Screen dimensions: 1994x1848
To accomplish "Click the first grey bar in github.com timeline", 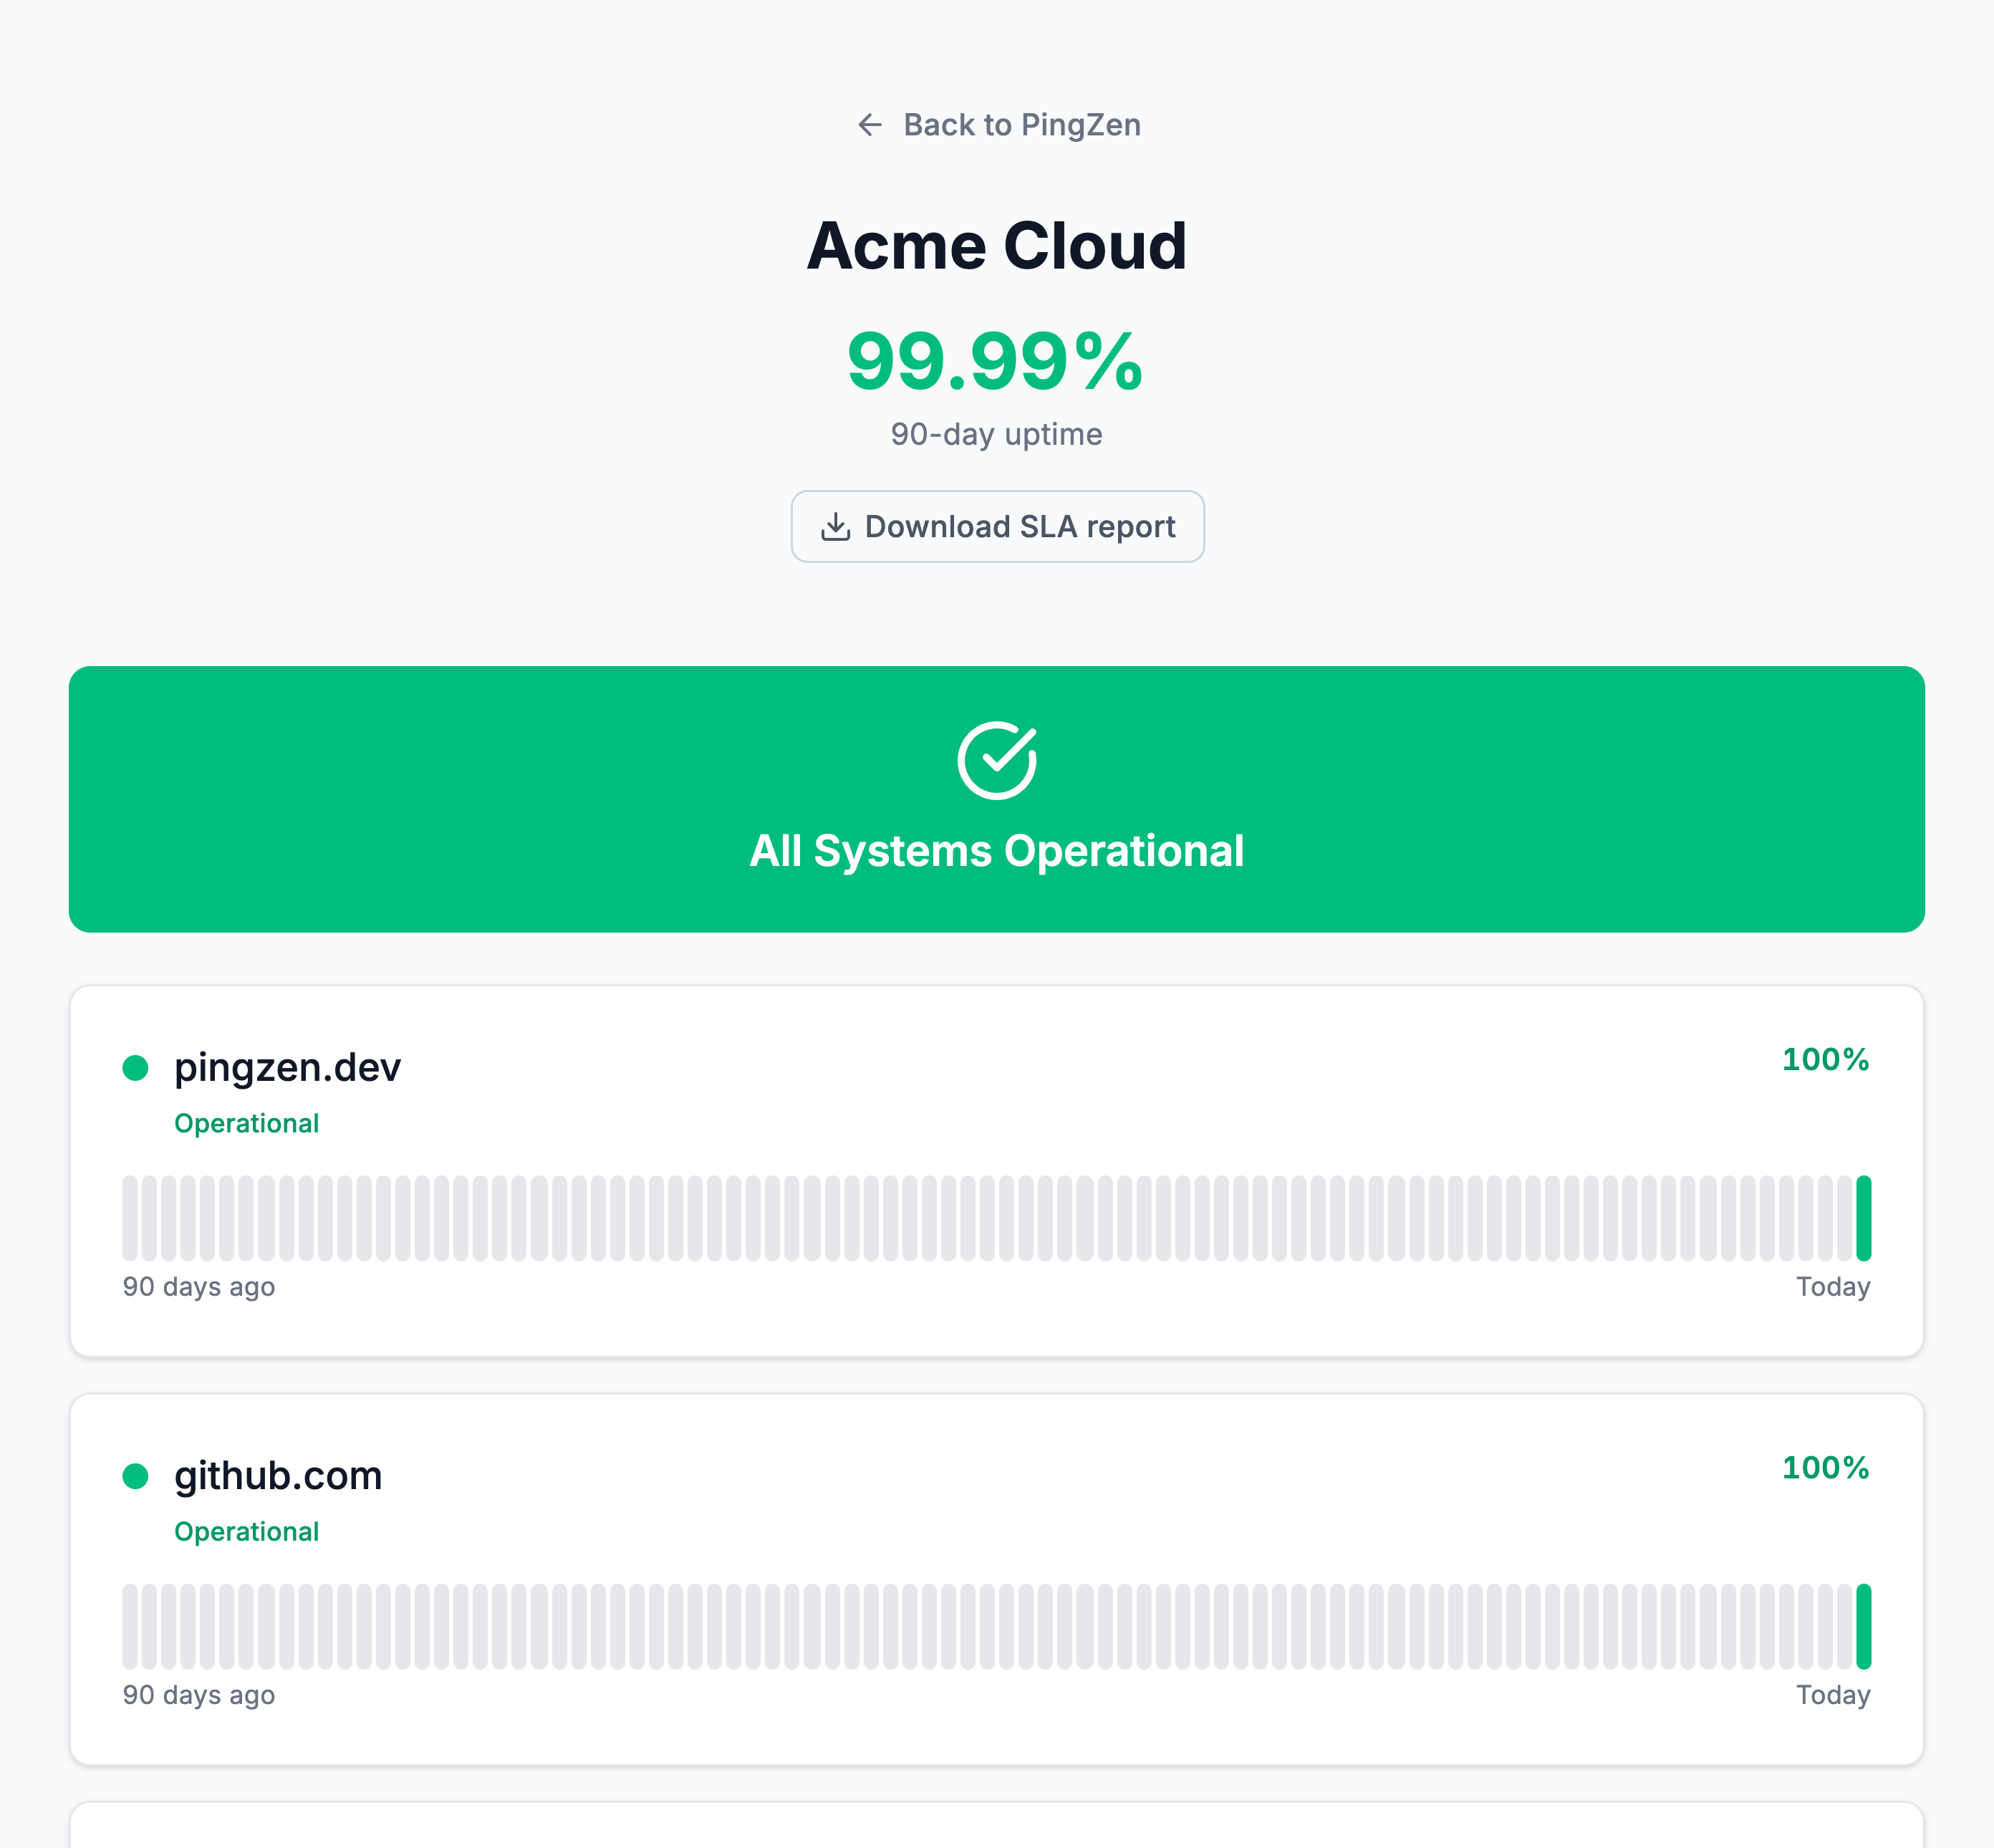I will [130, 1626].
